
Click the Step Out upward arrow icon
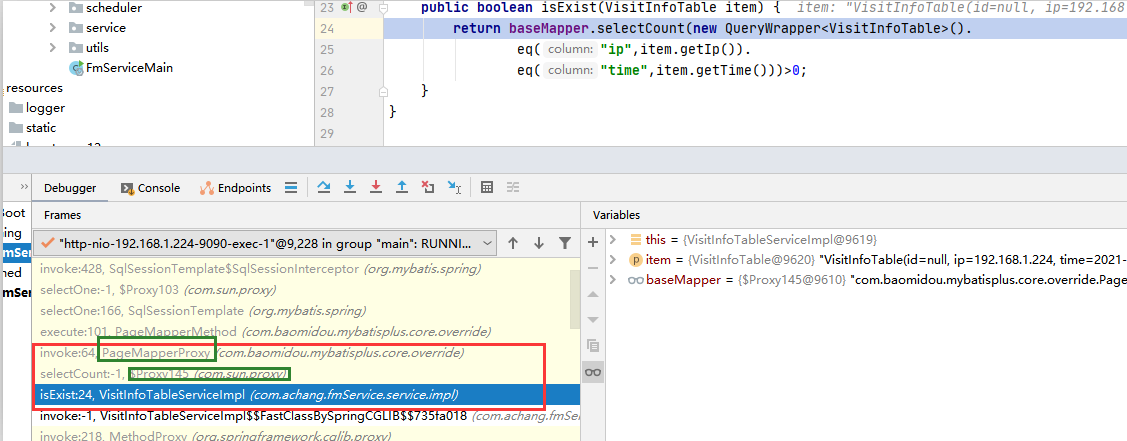[x=402, y=187]
